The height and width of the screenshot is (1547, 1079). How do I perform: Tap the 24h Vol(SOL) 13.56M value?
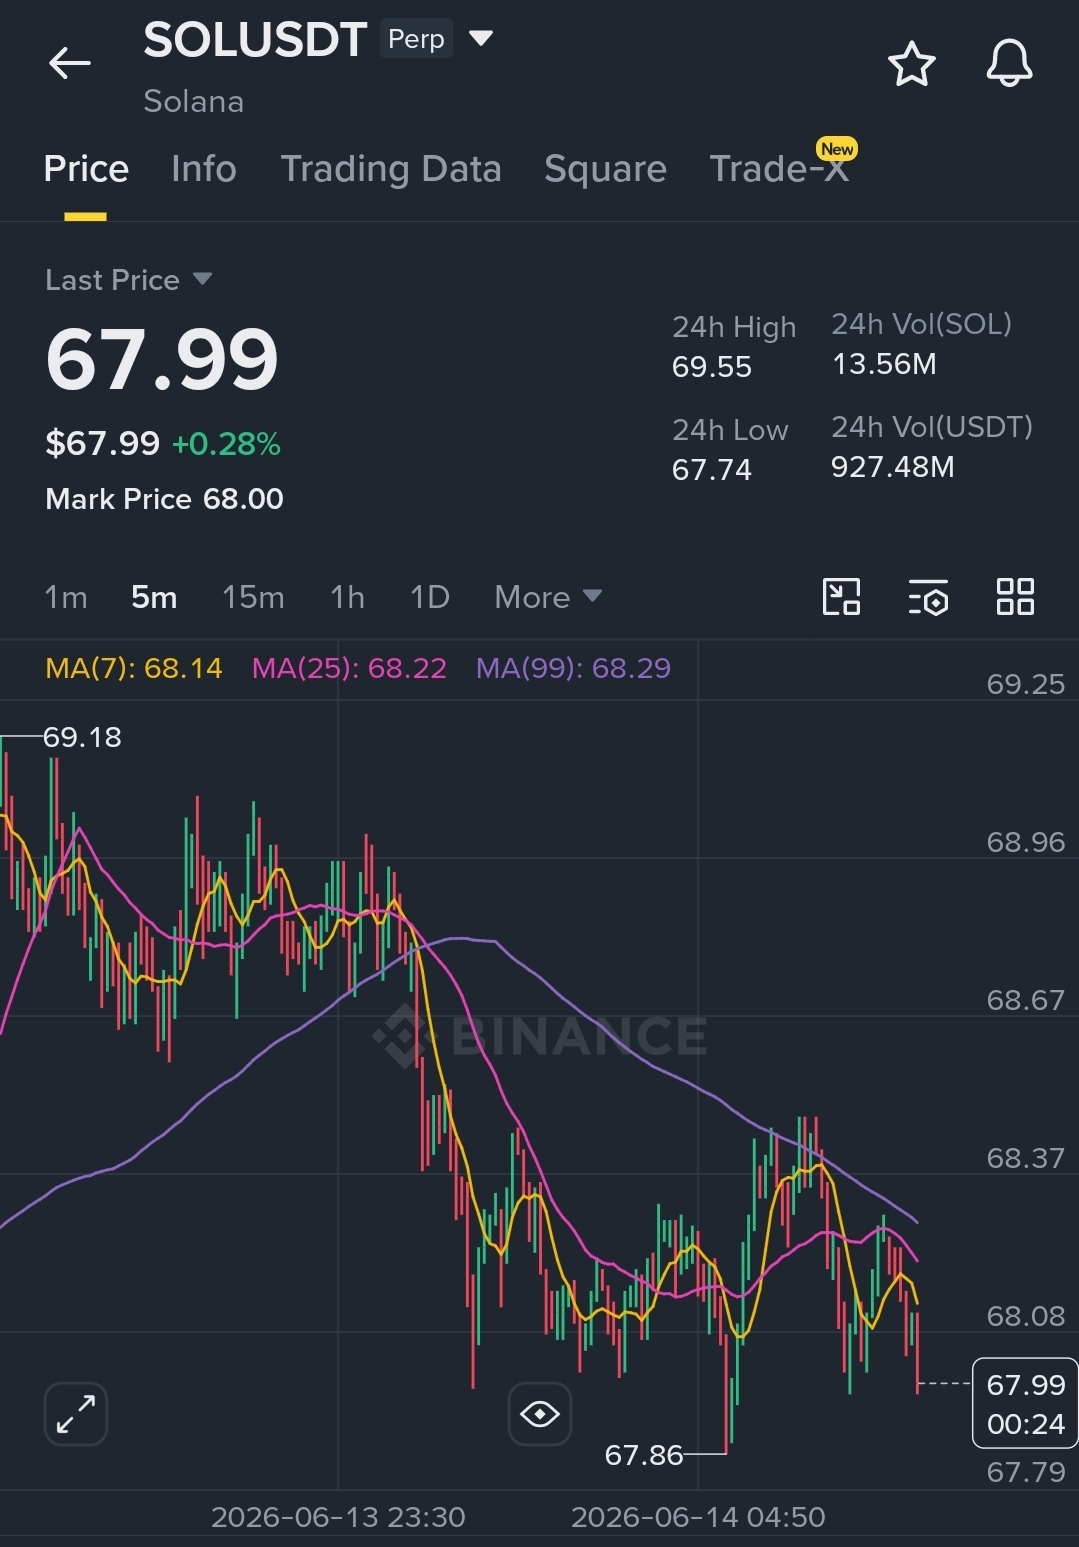pos(884,364)
